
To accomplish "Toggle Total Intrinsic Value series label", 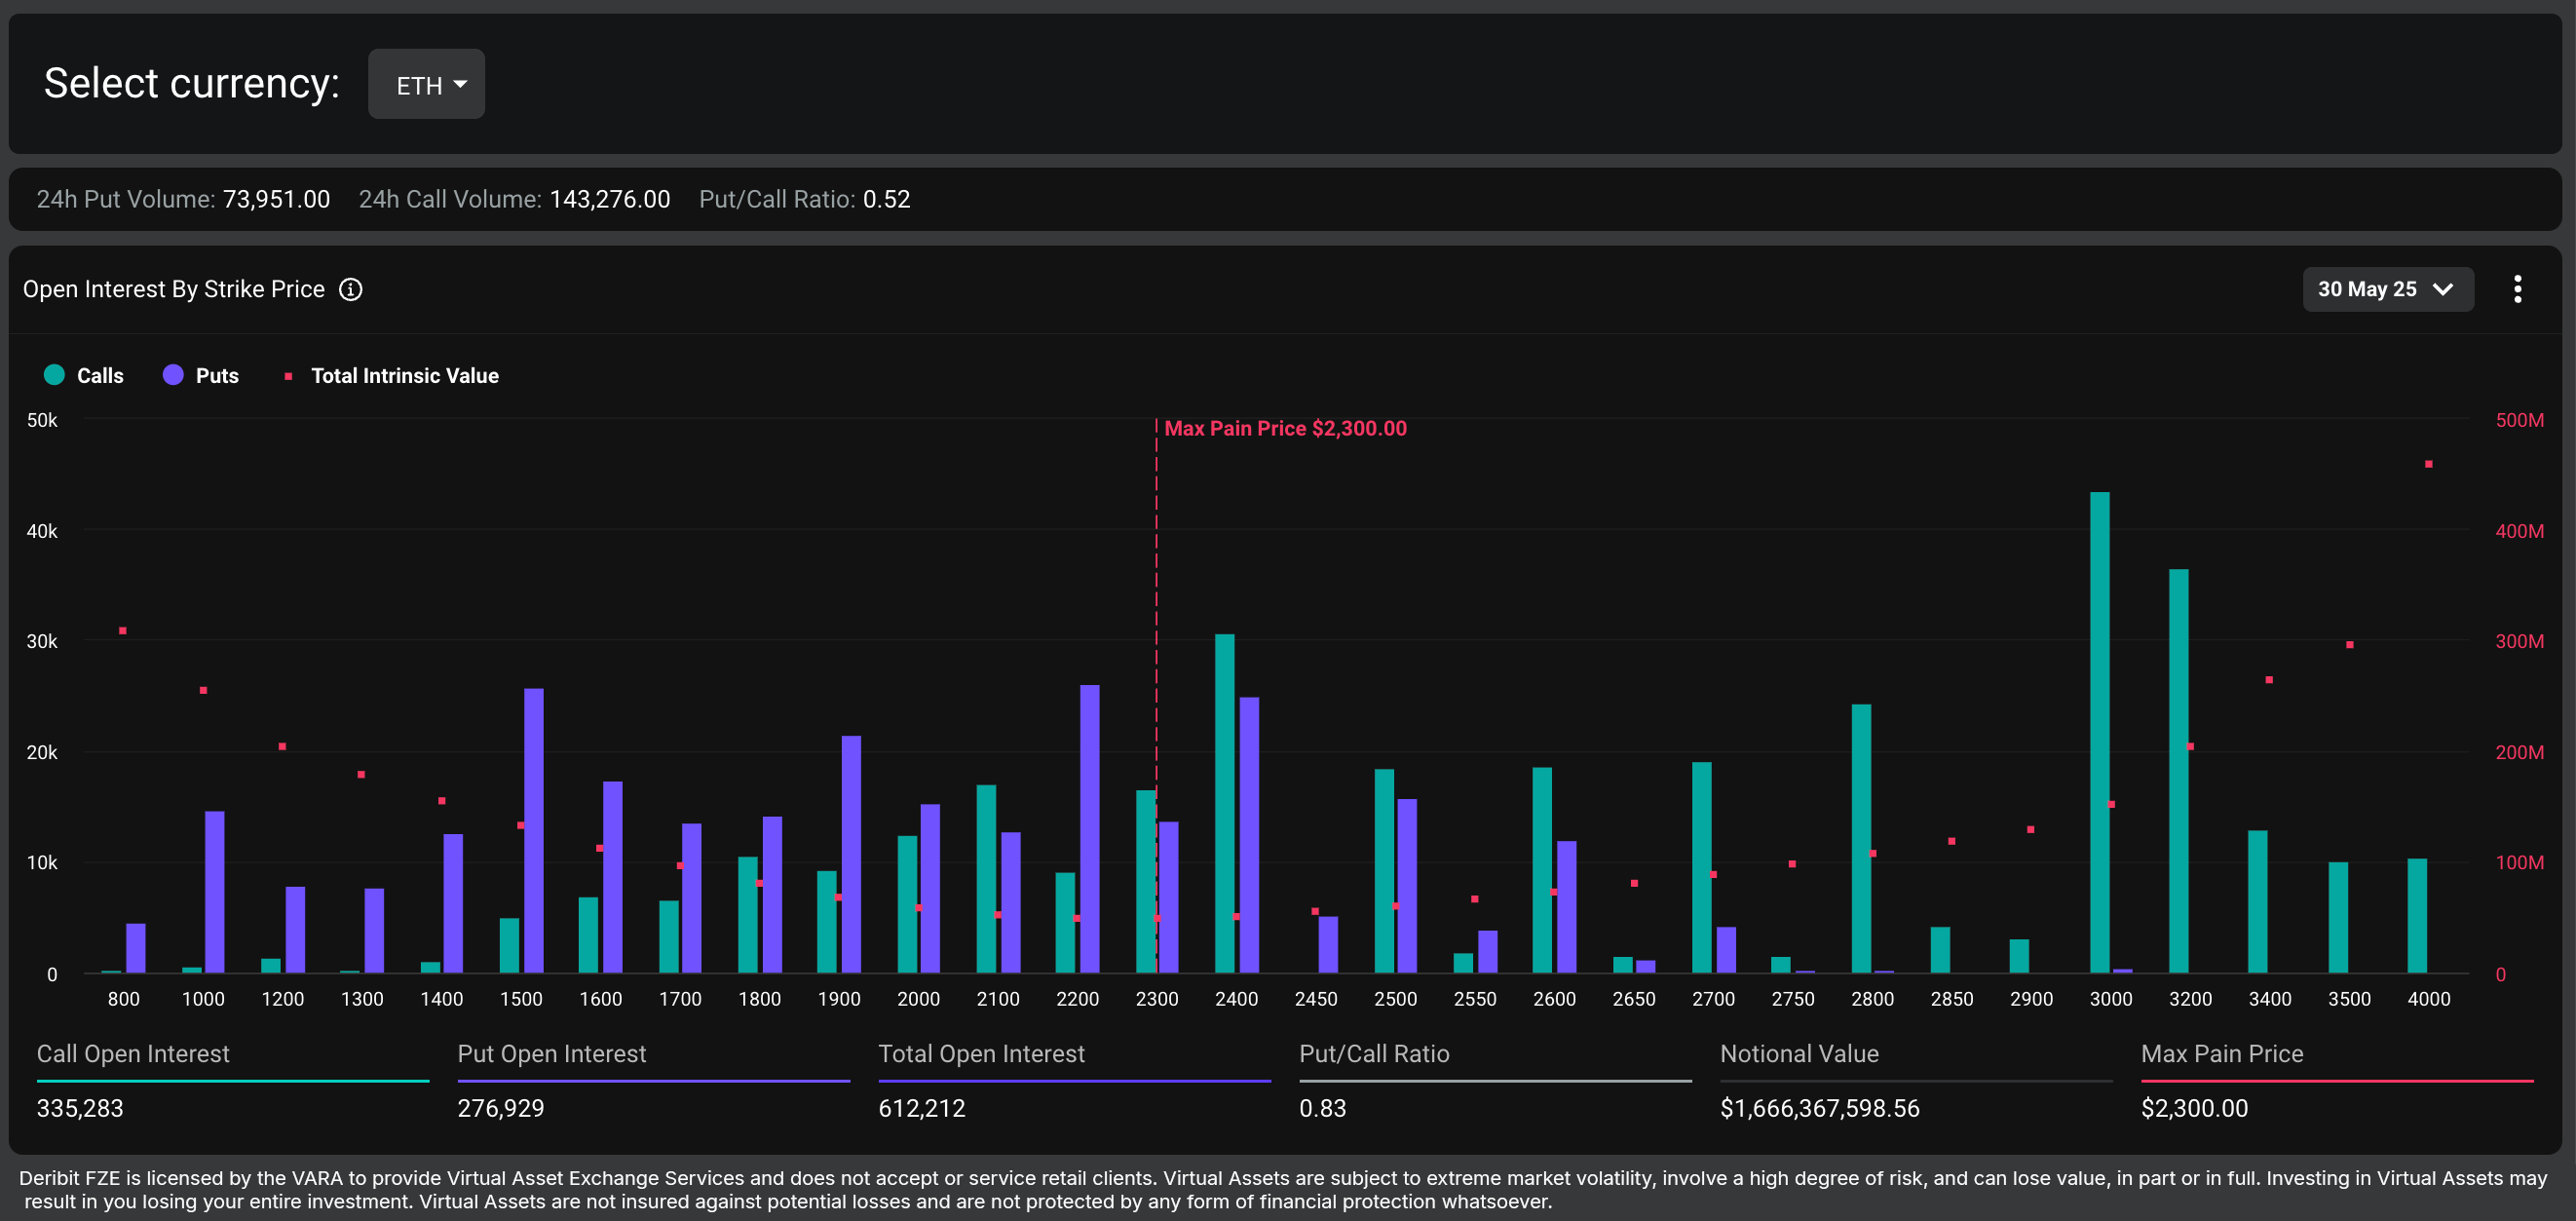I will pyautogui.click(x=404, y=376).
